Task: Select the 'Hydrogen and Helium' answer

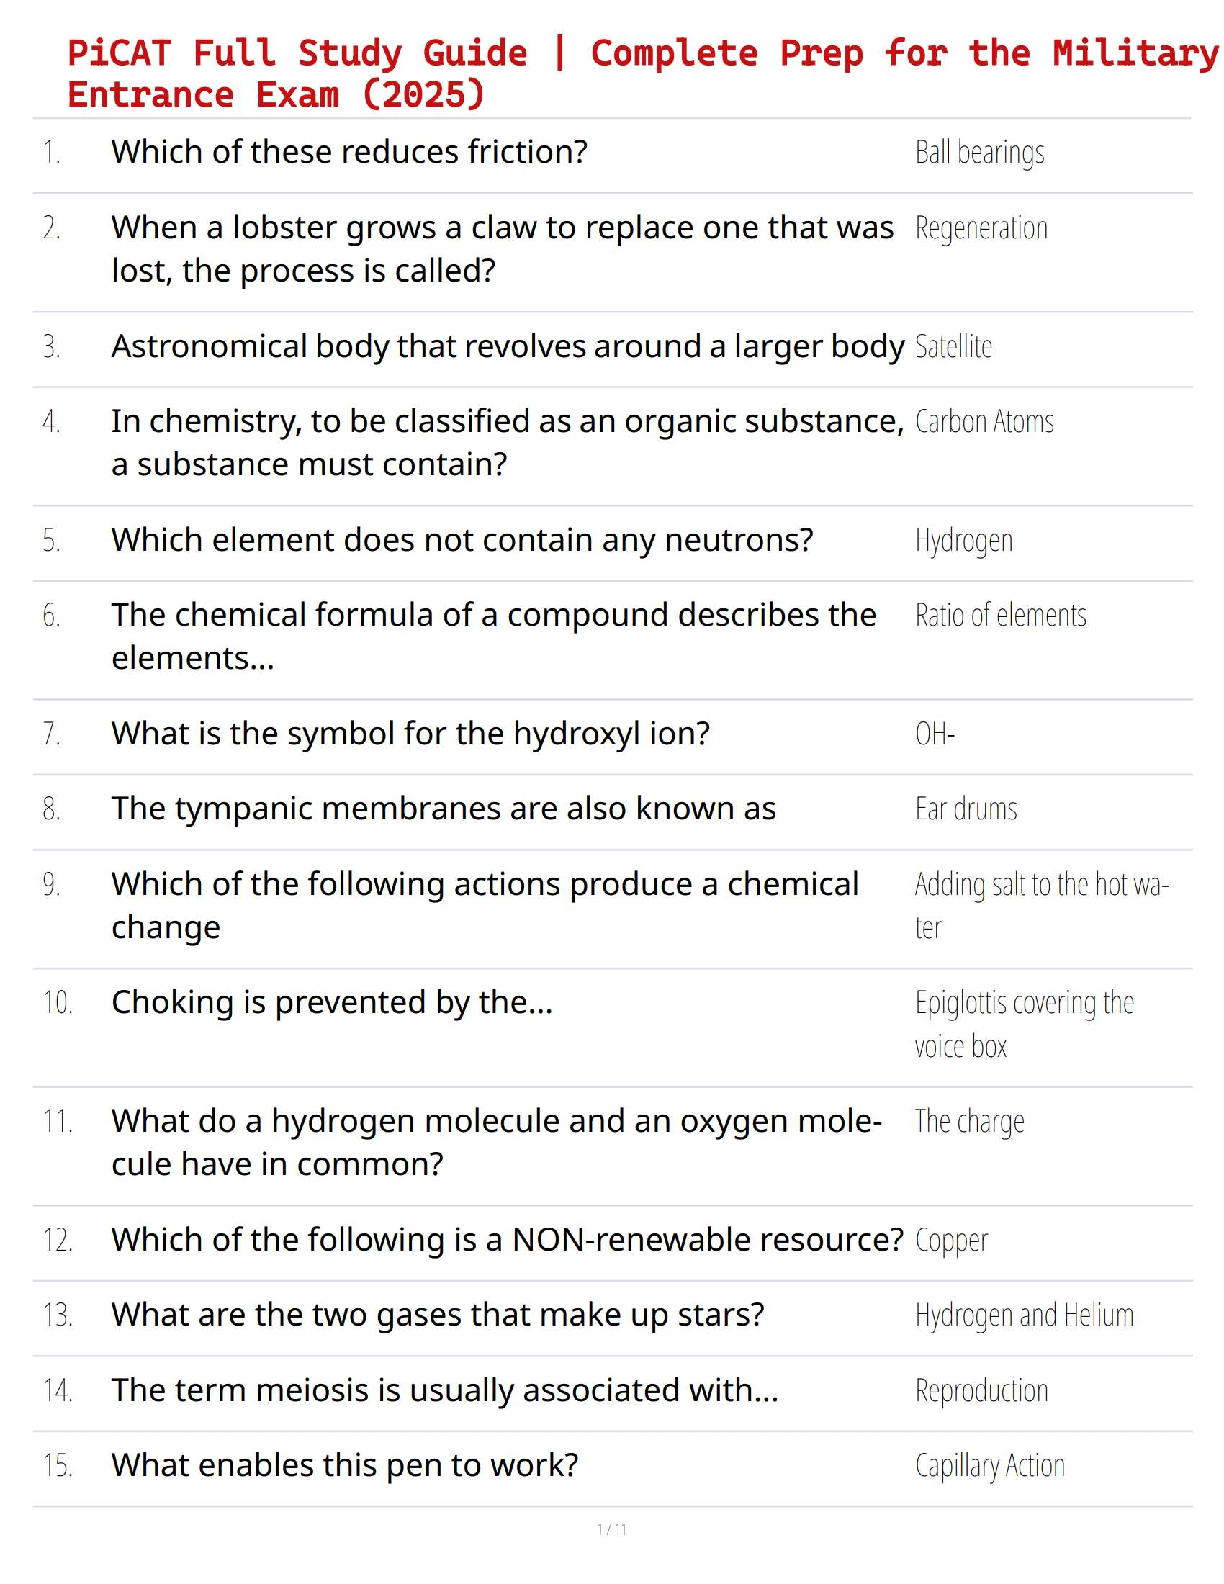Action: tap(1024, 1315)
